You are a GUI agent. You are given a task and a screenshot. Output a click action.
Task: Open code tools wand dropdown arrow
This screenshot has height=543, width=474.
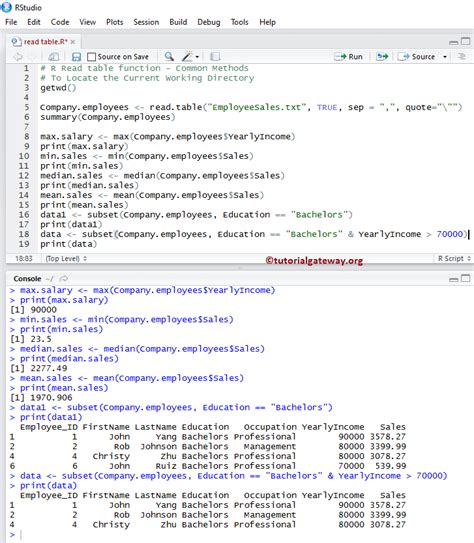tap(197, 57)
